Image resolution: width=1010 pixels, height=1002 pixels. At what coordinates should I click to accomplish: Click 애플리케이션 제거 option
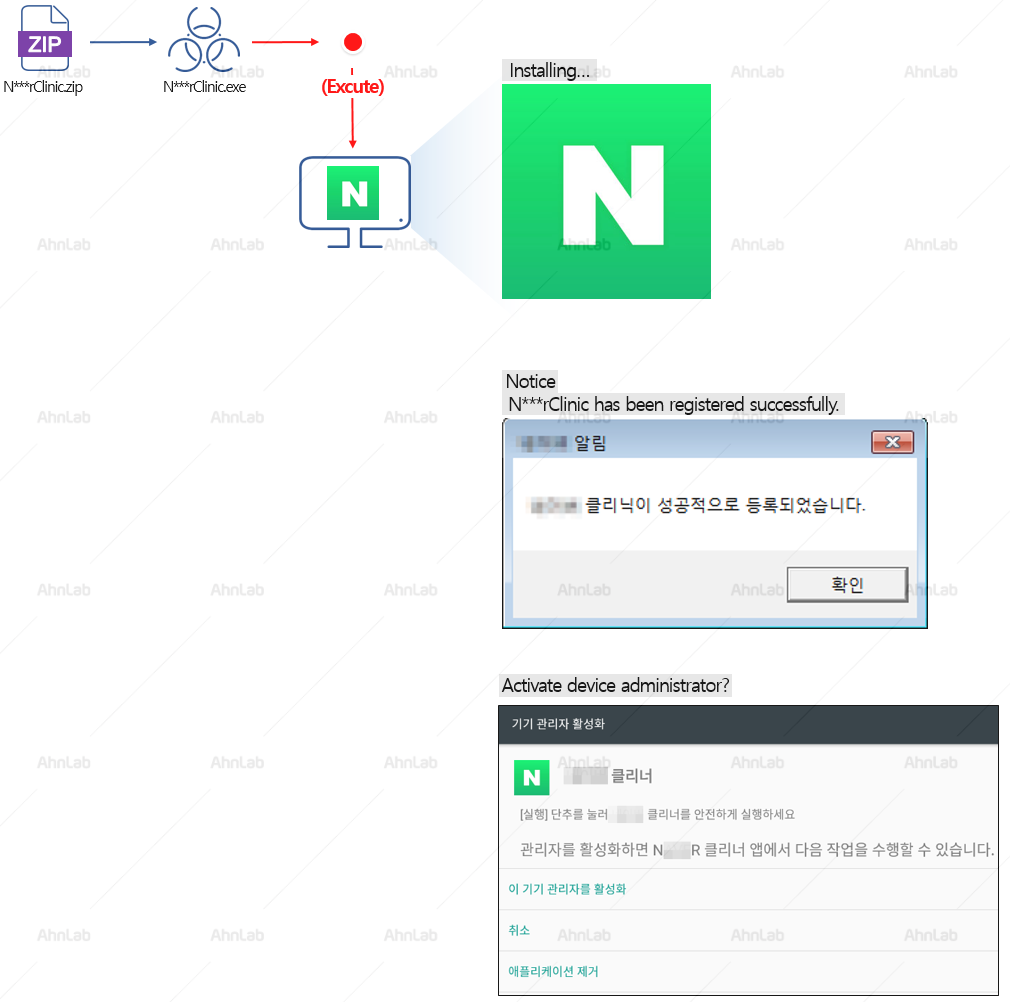pyautogui.click(x=553, y=971)
